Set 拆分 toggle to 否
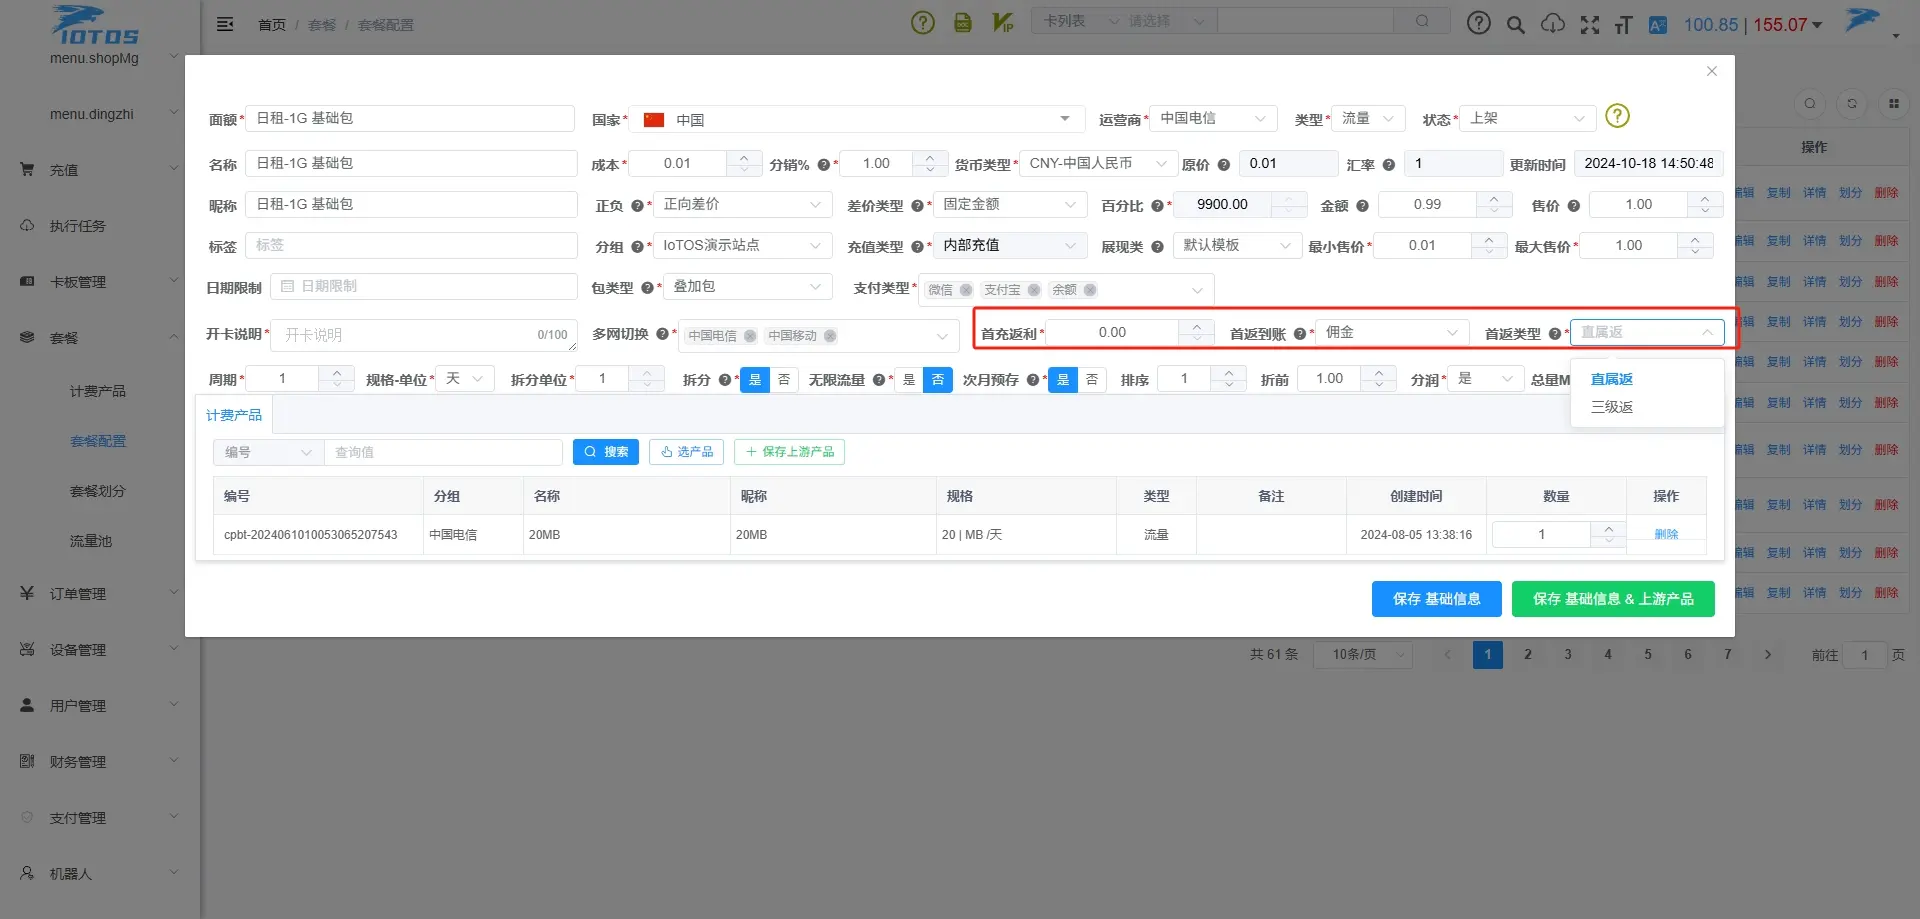This screenshot has height=919, width=1920. (x=784, y=380)
